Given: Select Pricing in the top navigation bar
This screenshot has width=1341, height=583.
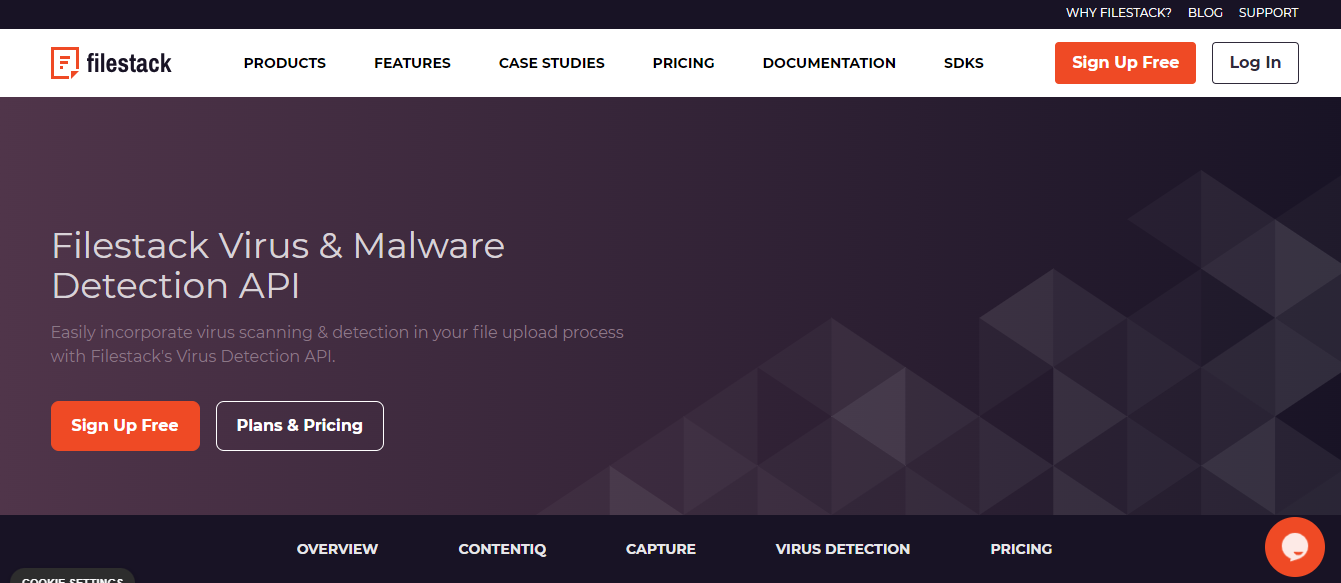Looking at the screenshot, I should coord(683,63).
